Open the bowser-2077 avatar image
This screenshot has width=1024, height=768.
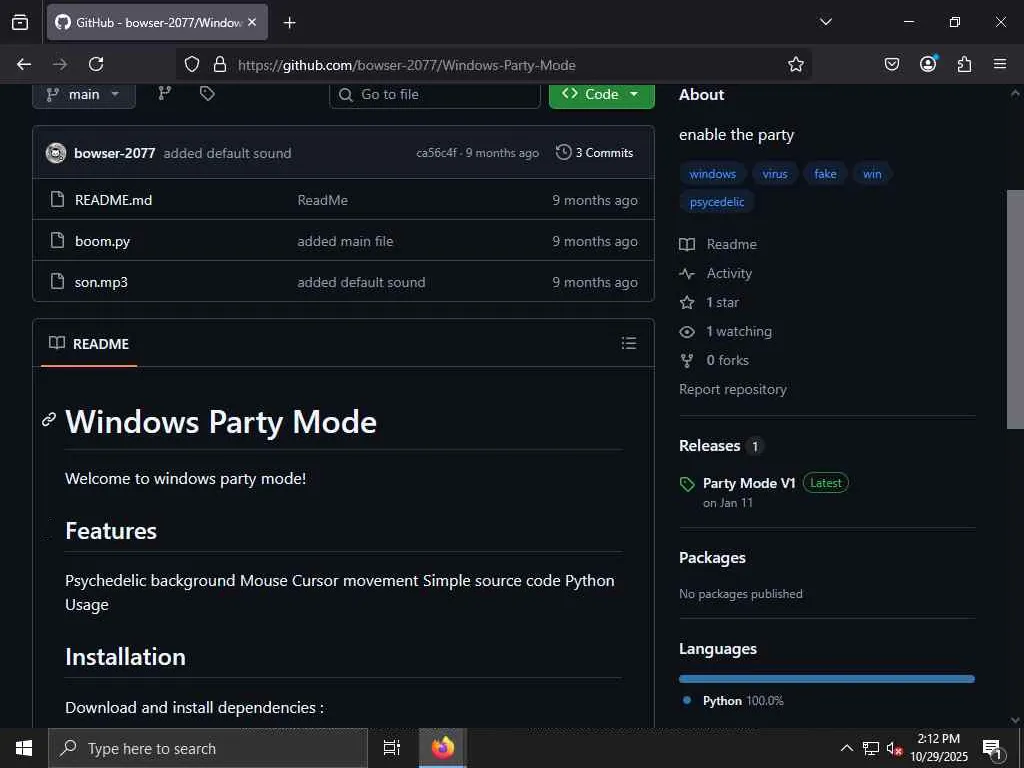coord(56,153)
